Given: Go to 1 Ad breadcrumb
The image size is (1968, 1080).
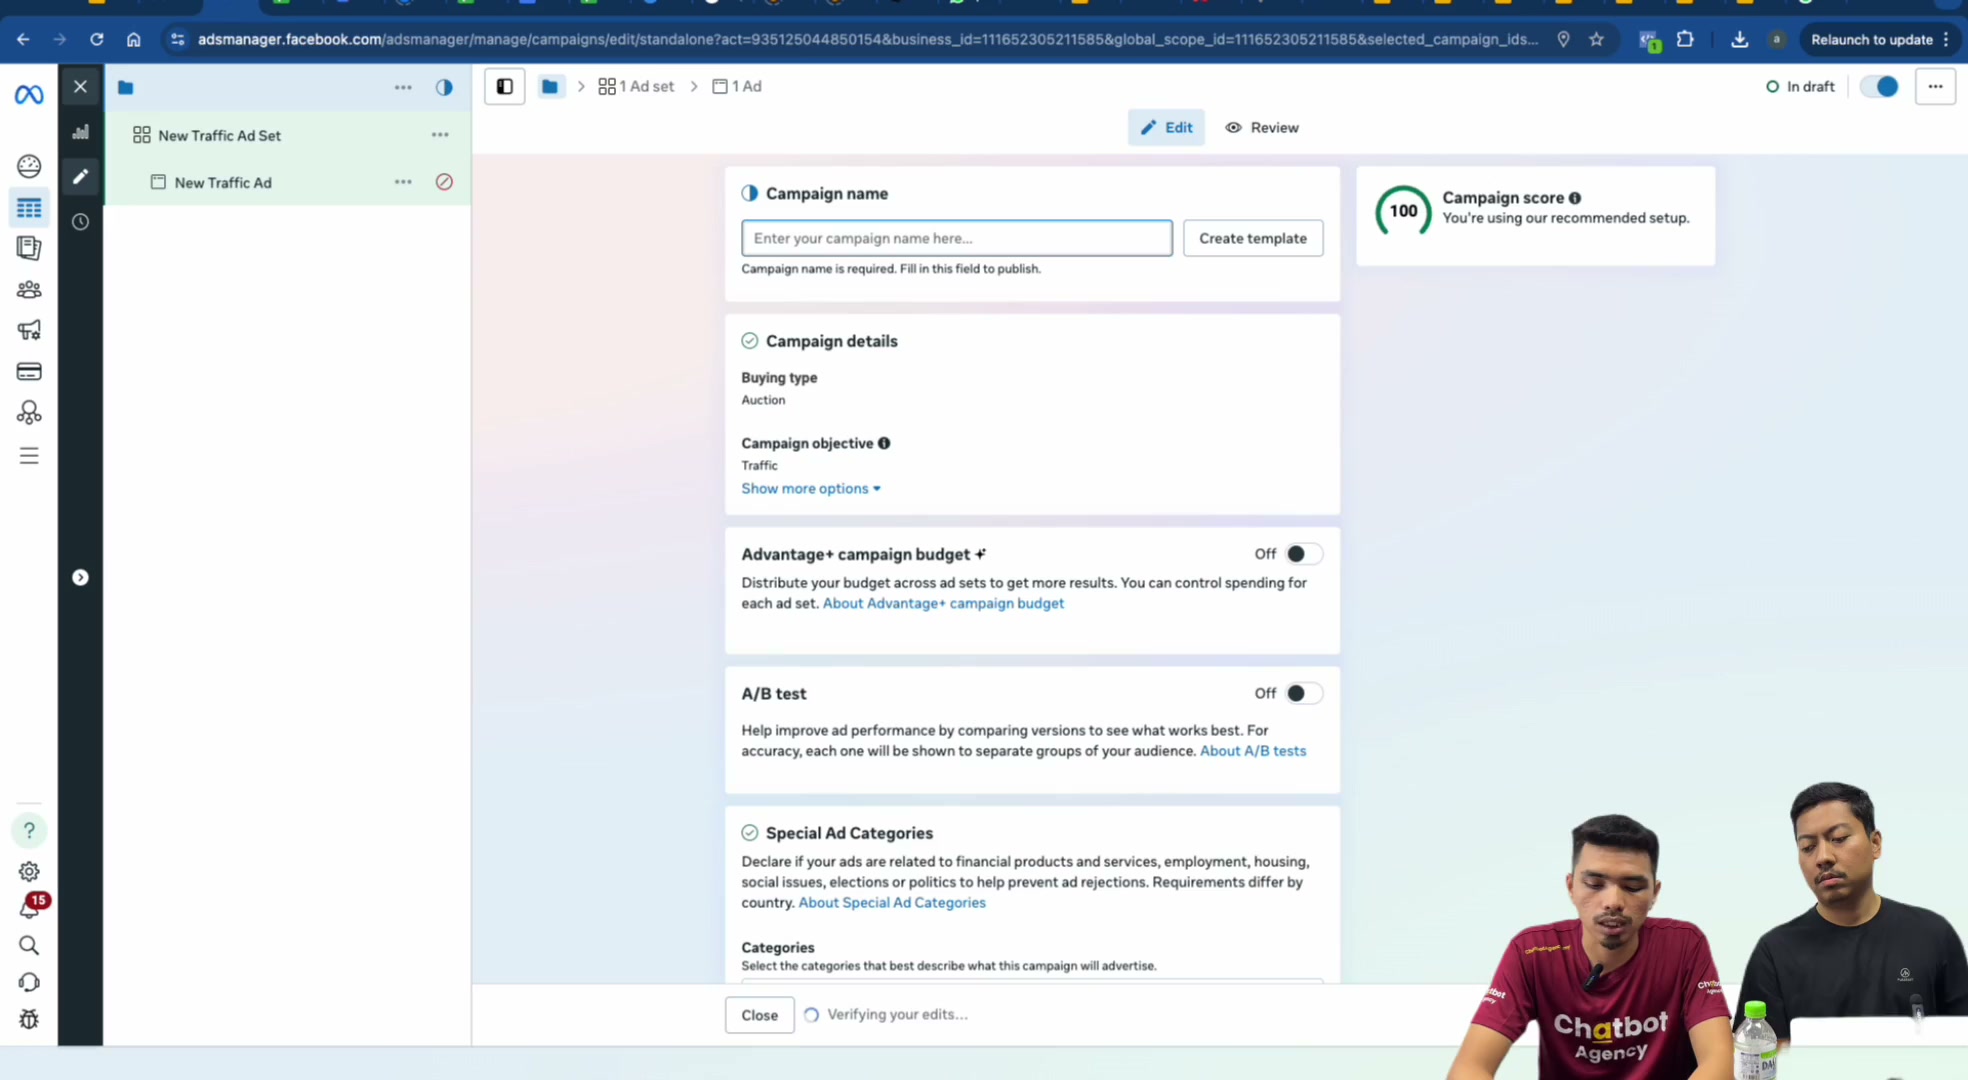Looking at the screenshot, I should click(x=737, y=87).
